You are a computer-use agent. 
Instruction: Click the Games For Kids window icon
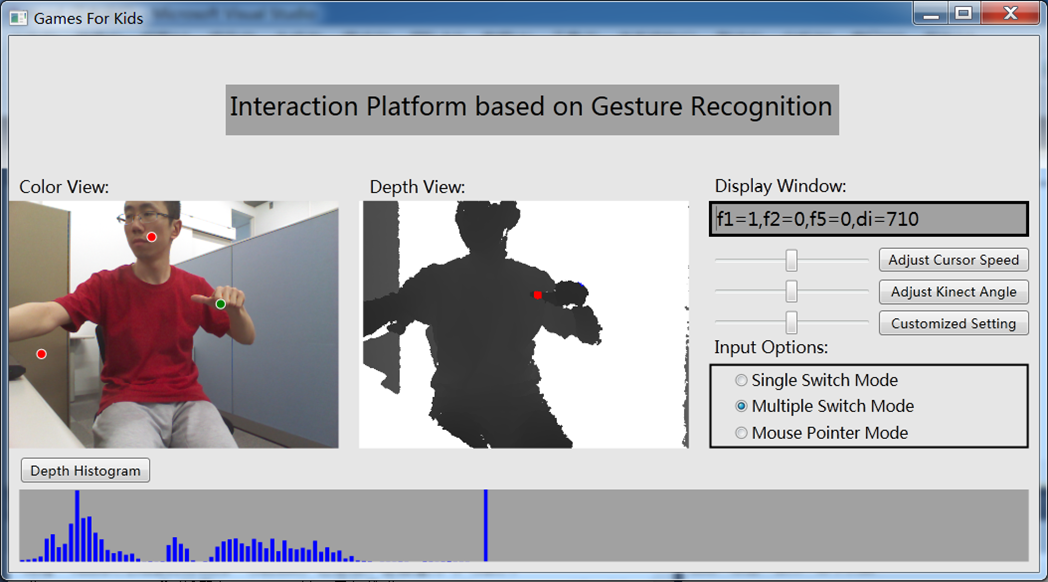18,18
